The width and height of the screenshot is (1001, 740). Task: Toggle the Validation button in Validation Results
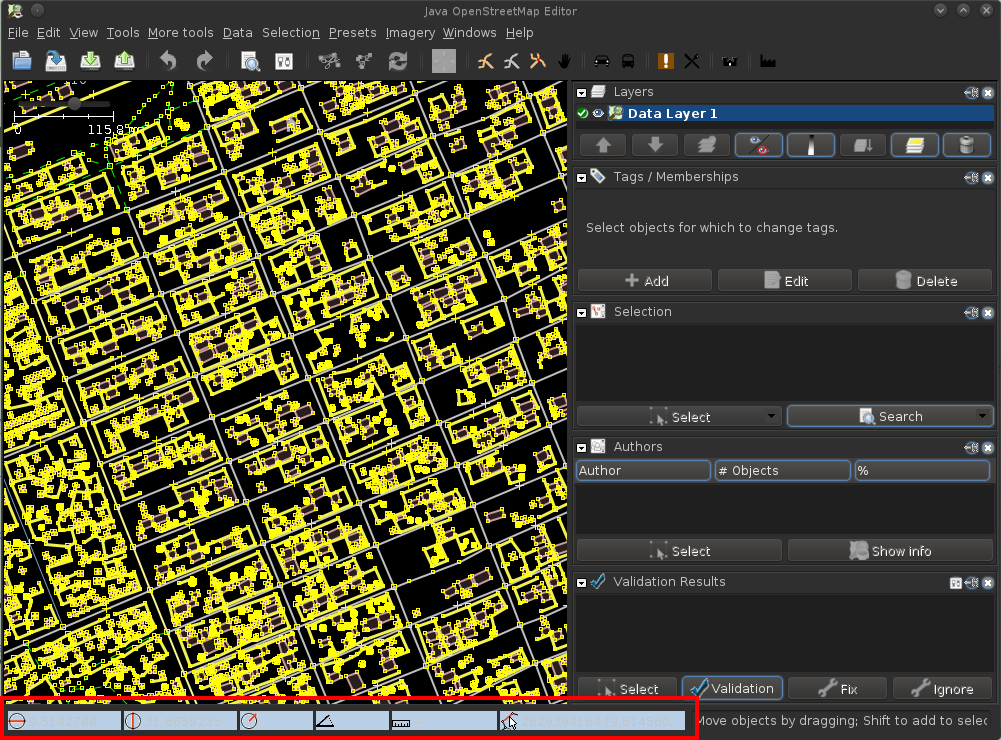coord(732,688)
